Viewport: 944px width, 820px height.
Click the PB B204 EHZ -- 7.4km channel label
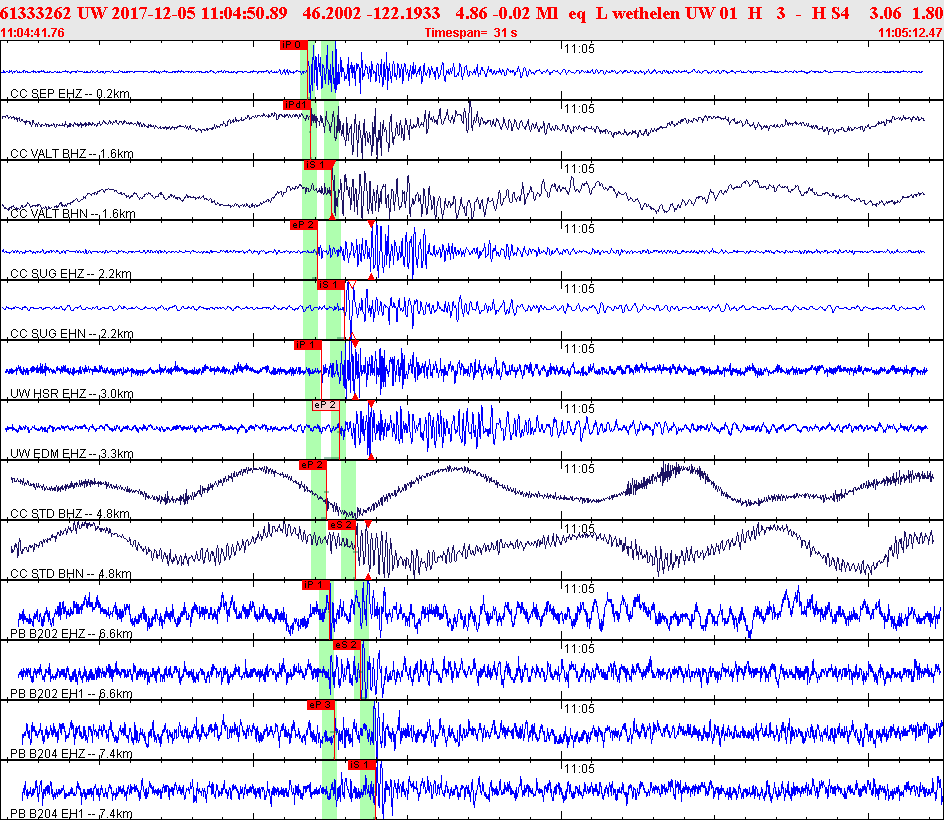click(x=71, y=754)
